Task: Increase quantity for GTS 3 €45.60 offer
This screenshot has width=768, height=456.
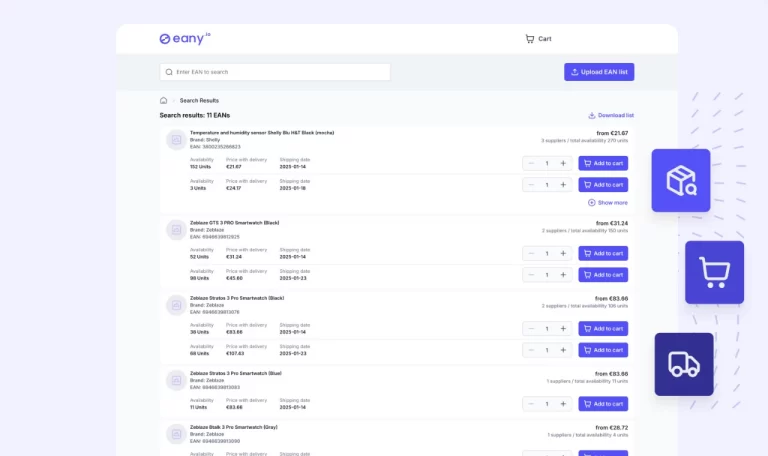Action: (563, 275)
